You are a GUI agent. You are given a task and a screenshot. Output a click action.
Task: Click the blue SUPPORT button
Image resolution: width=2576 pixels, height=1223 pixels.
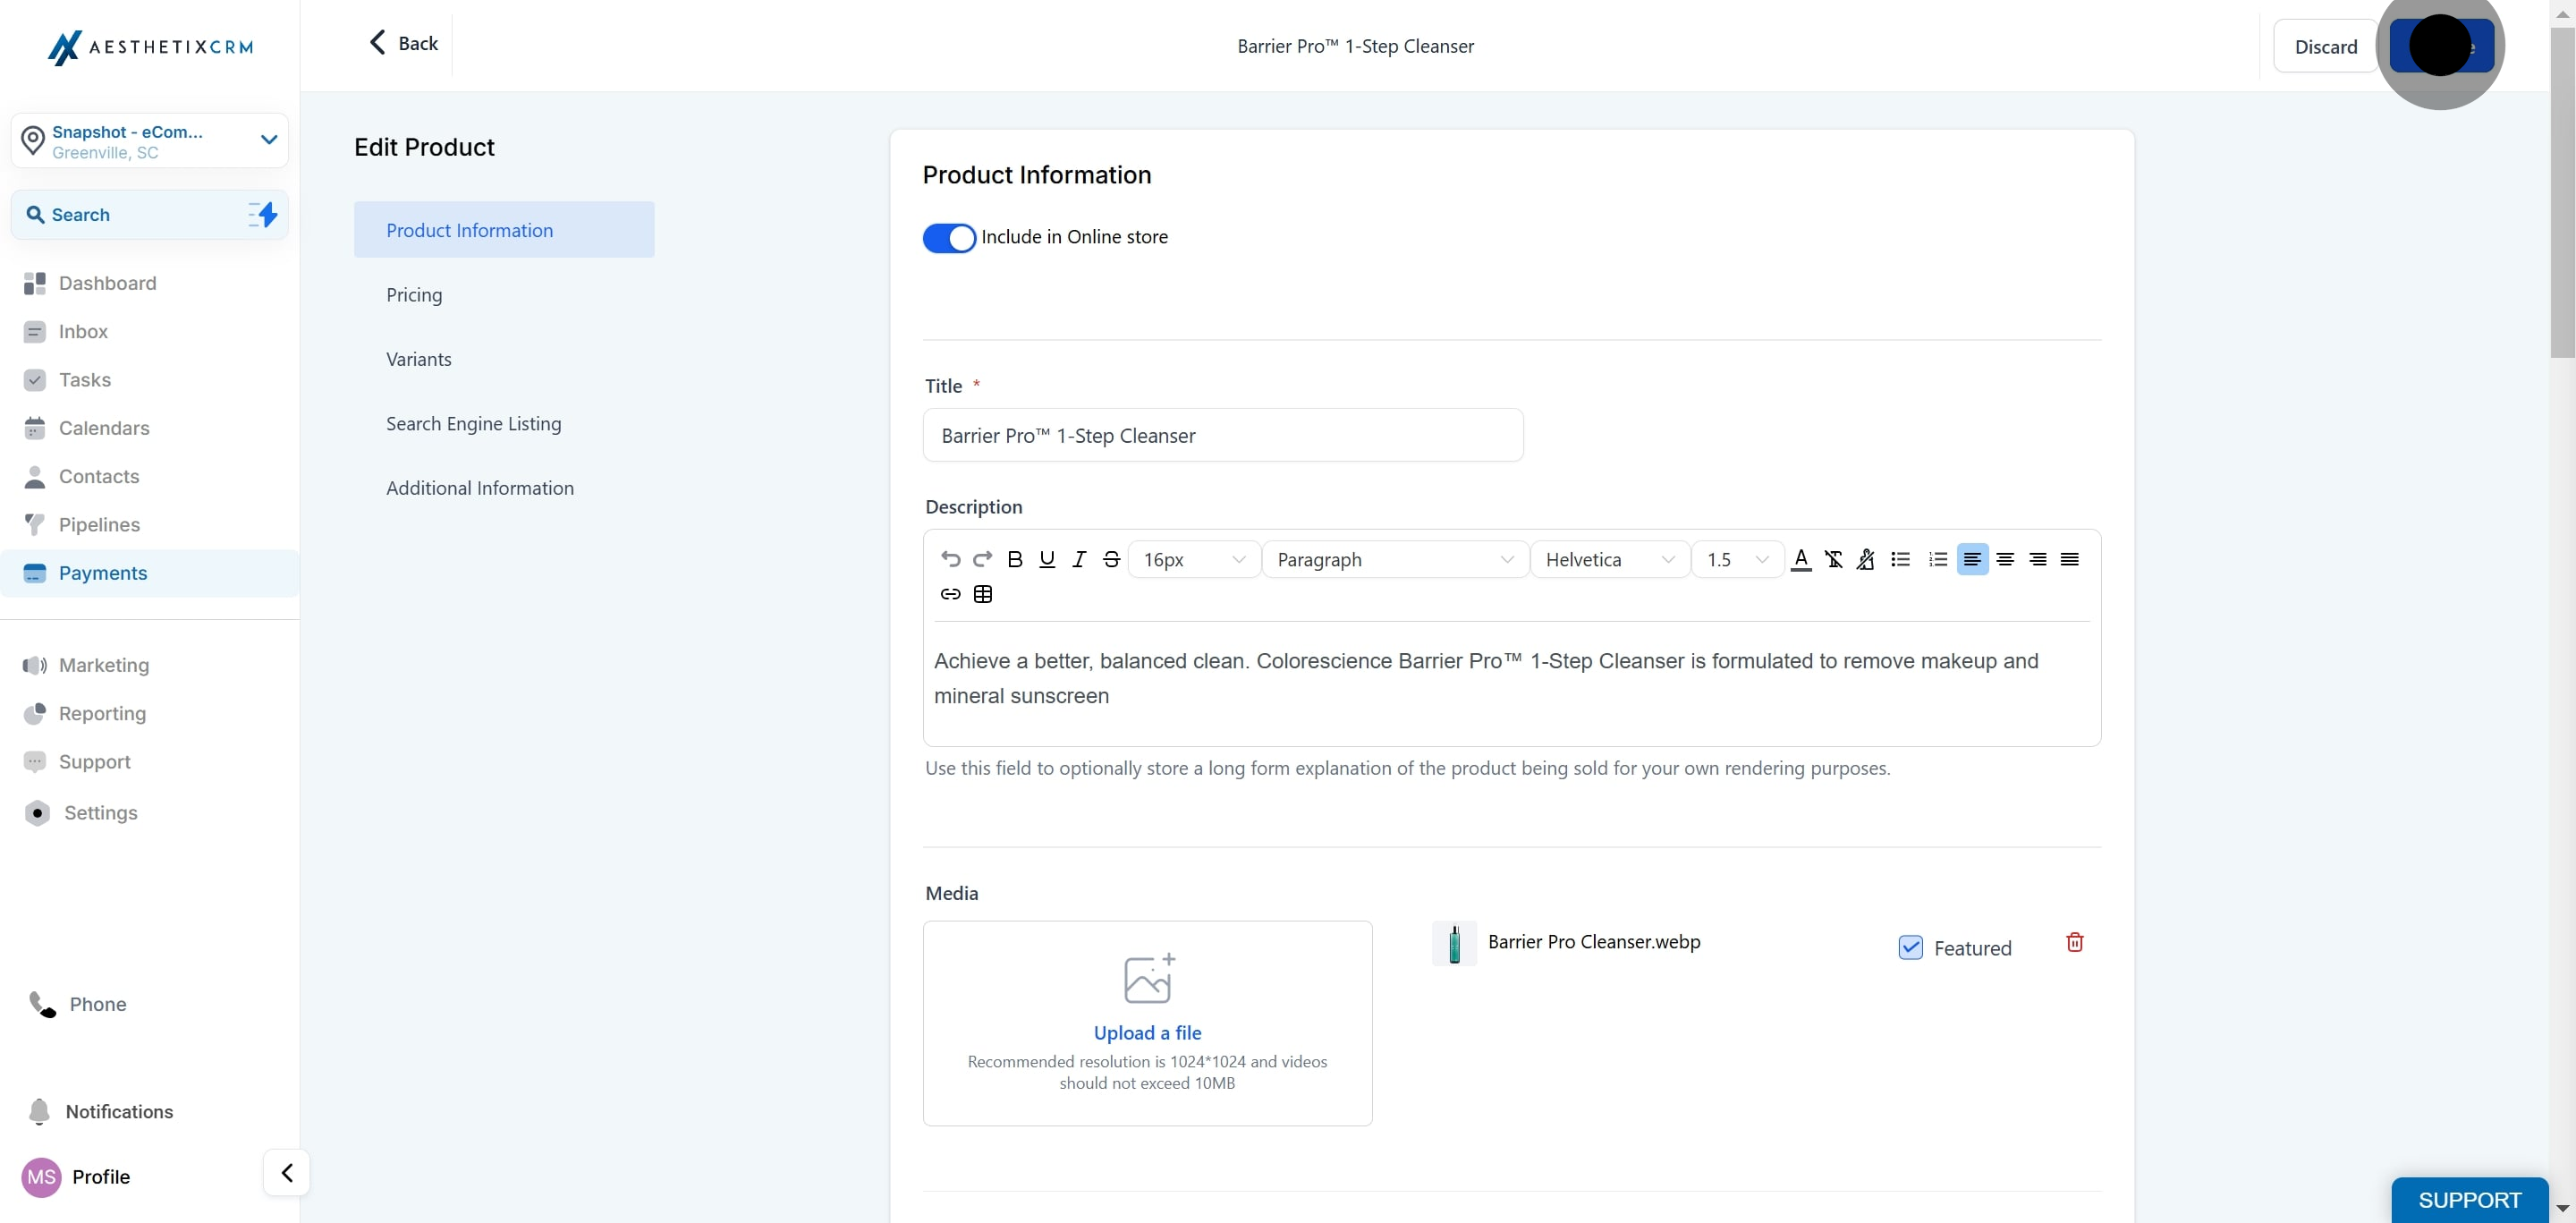(x=2469, y=1199)
